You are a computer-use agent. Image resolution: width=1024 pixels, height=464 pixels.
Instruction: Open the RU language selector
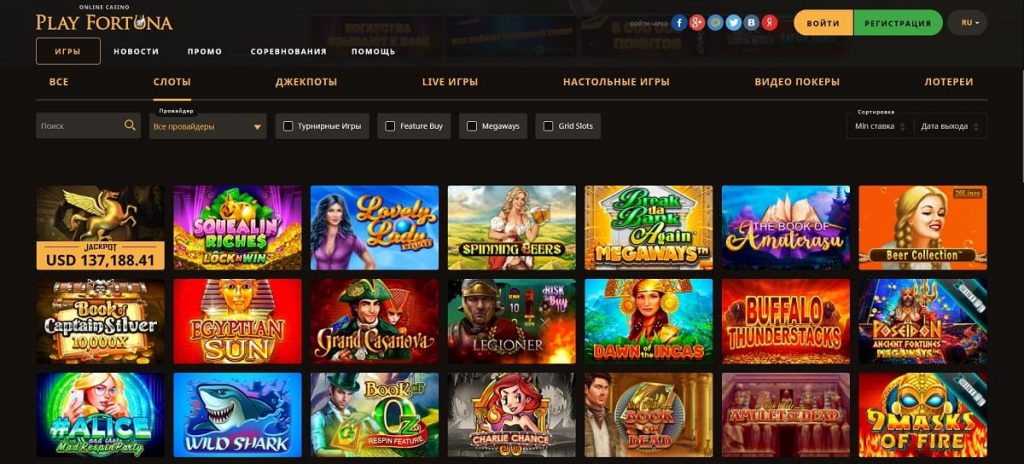(967, 23)
